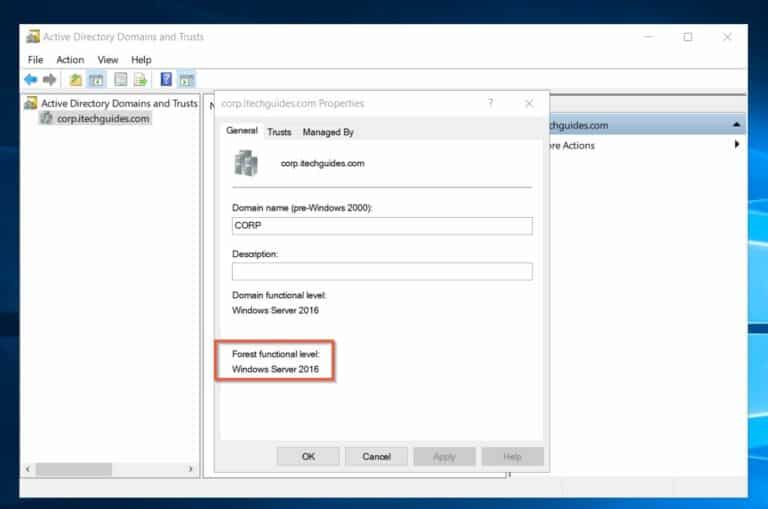Click the blue Back arrow in toolbar
The height and width of the screenshot is (509, 768).
[x=31, y=79]
